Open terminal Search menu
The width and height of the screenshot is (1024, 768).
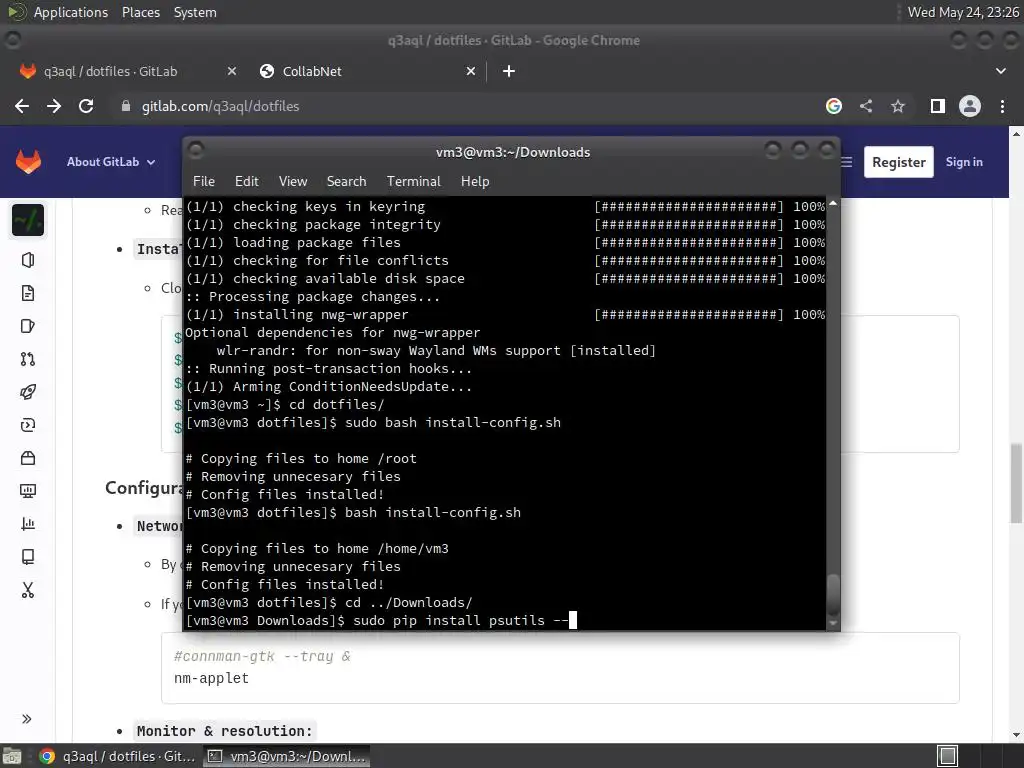(x=346, y=182)
